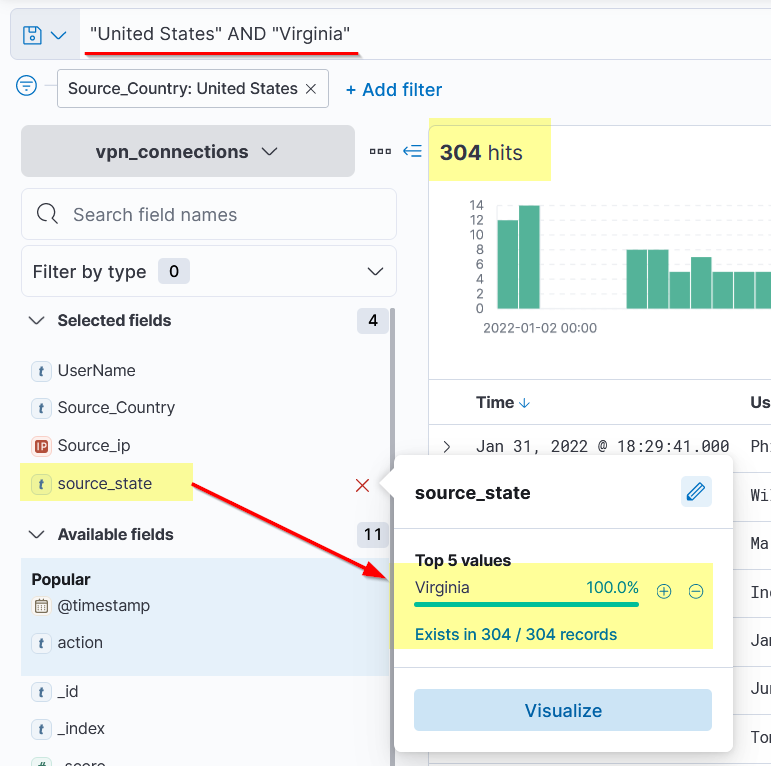
Task: Expand the Filter by type dropdown
Action: [209, 272]
